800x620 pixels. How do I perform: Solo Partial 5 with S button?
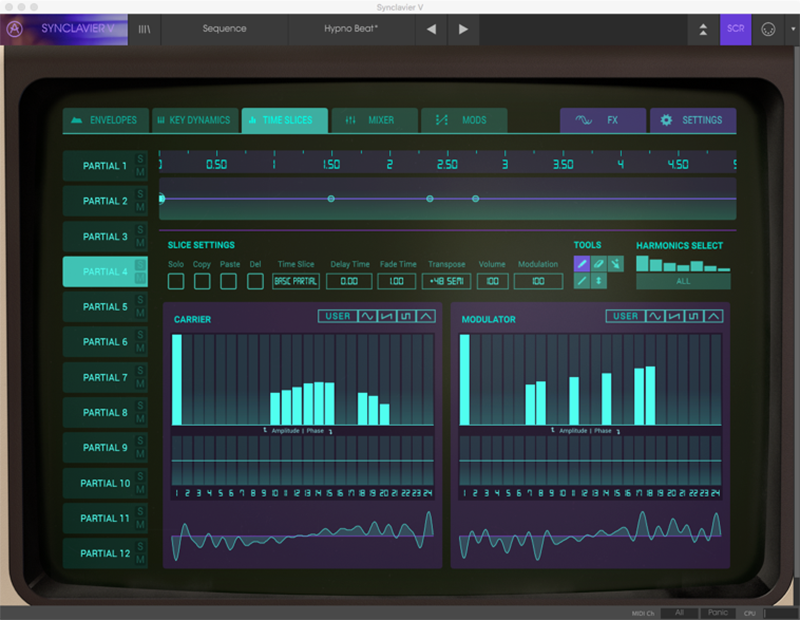140,300
